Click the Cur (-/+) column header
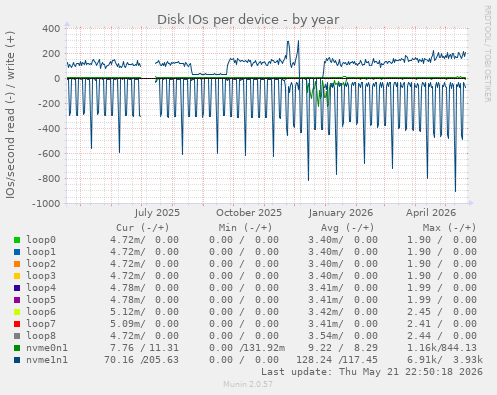 pos(143,228)
